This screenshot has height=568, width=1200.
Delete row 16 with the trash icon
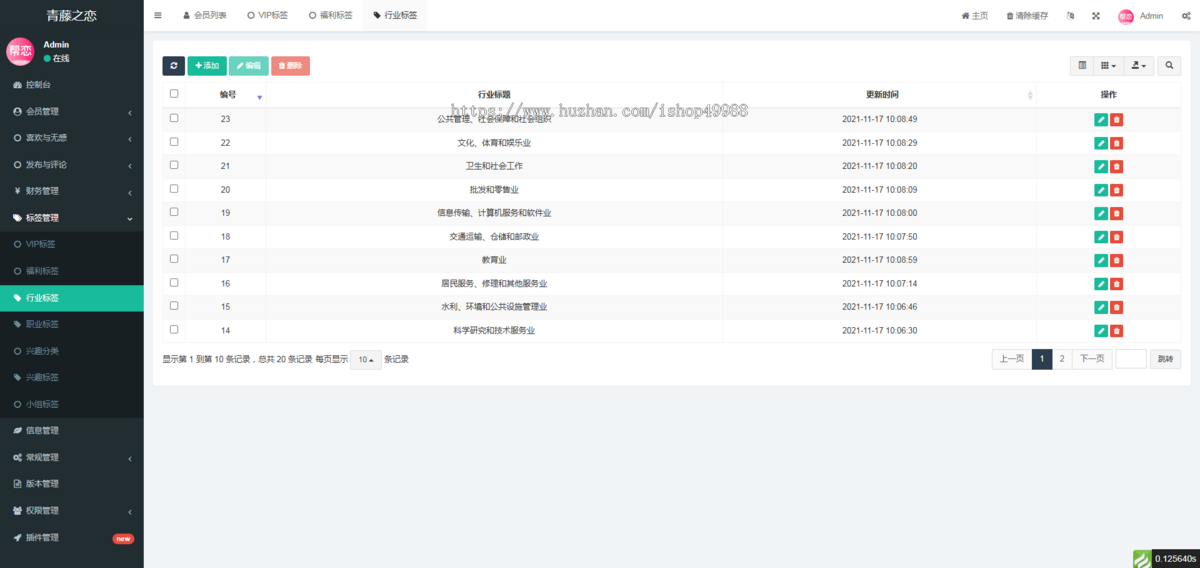[x=1117, y=284]
